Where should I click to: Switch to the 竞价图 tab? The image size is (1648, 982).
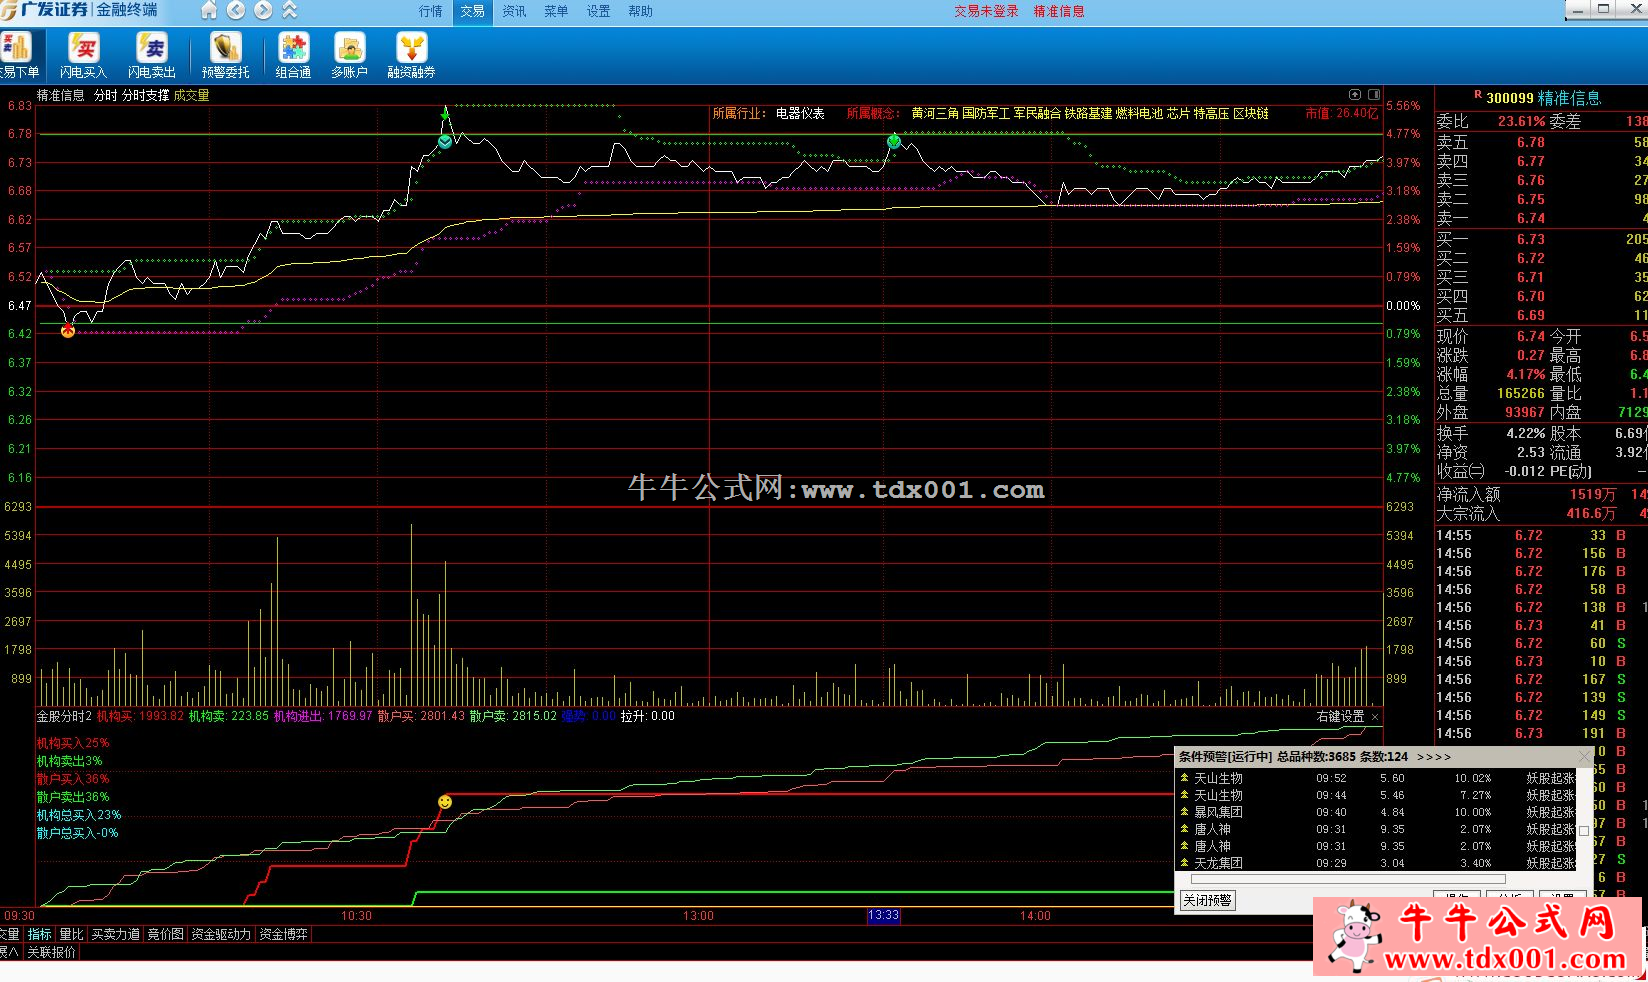coord(165,934)
